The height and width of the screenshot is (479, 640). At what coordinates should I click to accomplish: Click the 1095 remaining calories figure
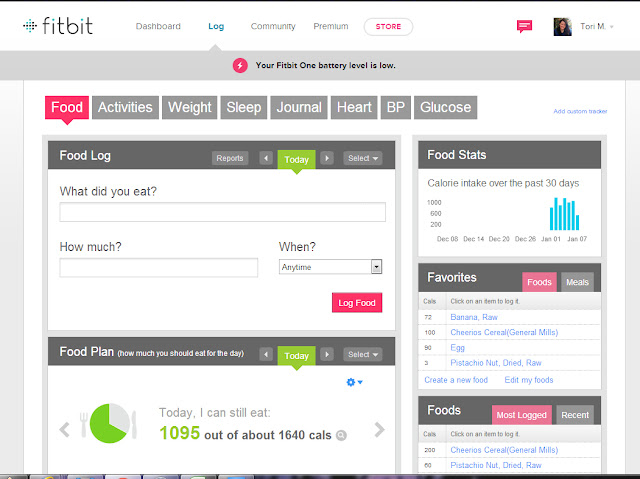[x=180, y=433]
